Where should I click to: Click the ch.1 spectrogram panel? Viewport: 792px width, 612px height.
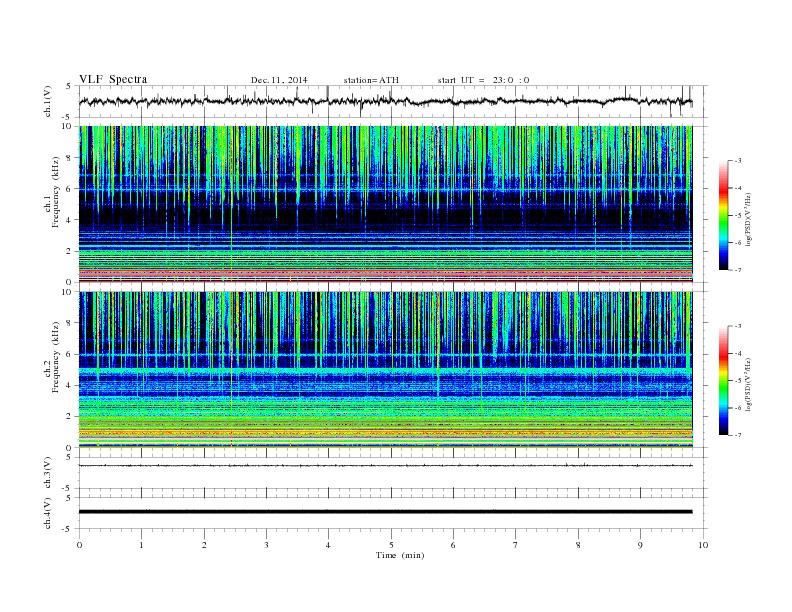click(385, 204)
